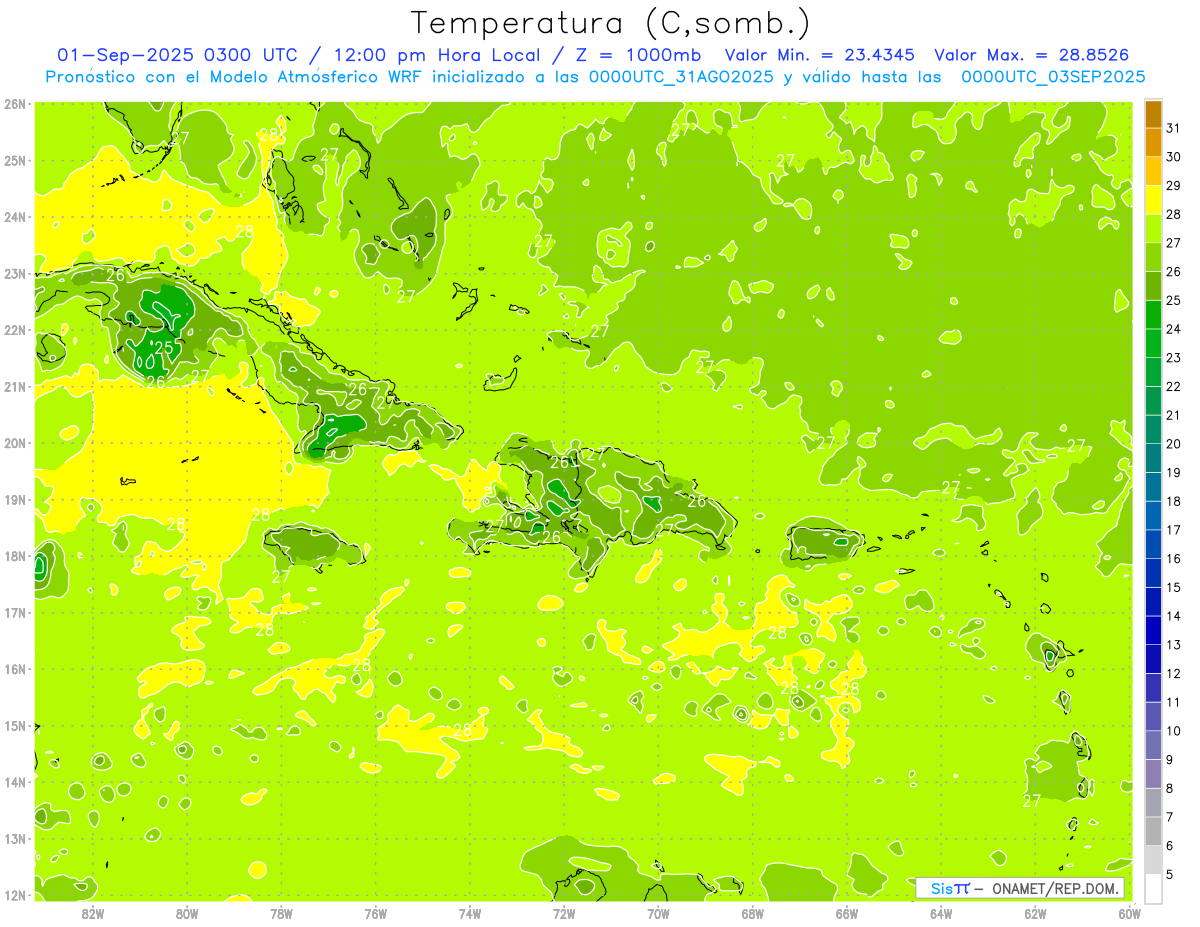
Task: Click the legend value 29
Action: tap(1173, 185)
